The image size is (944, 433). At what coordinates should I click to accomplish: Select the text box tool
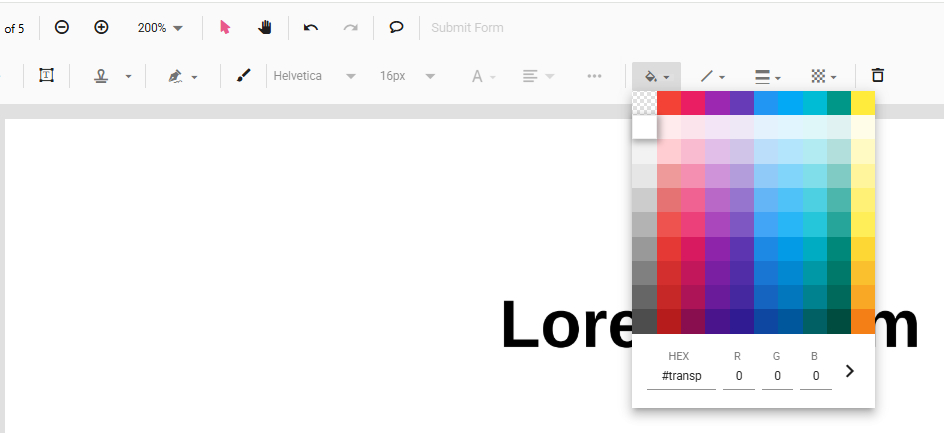point(46,75)
